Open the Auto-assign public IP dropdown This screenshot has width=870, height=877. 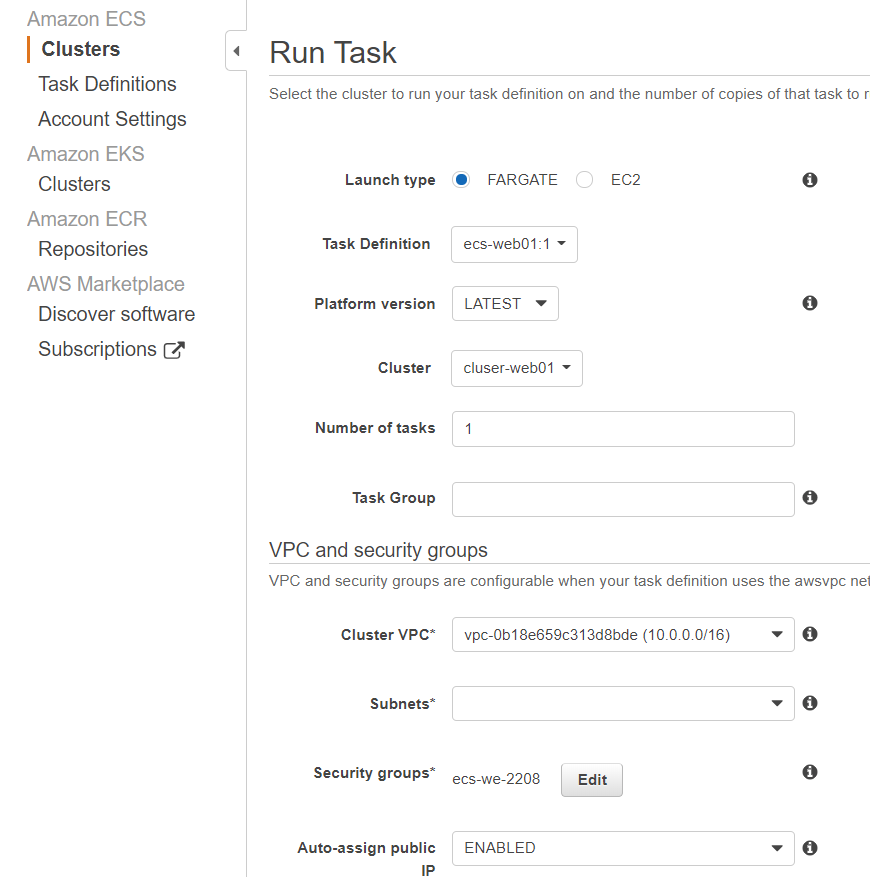(623, 848)
